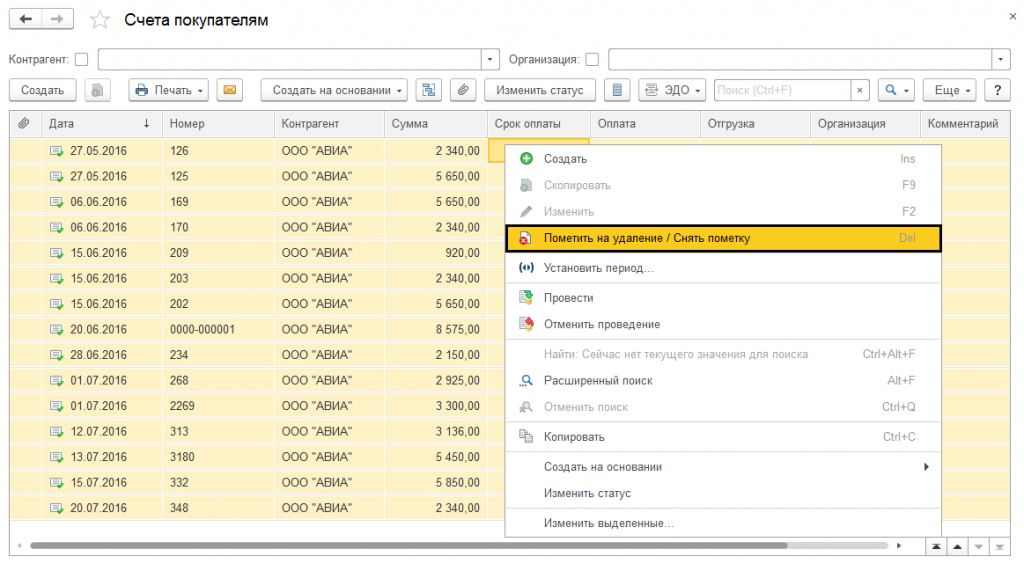
Task: Expand Создать на основании submenu in context menu
Action: coord(723,467)
